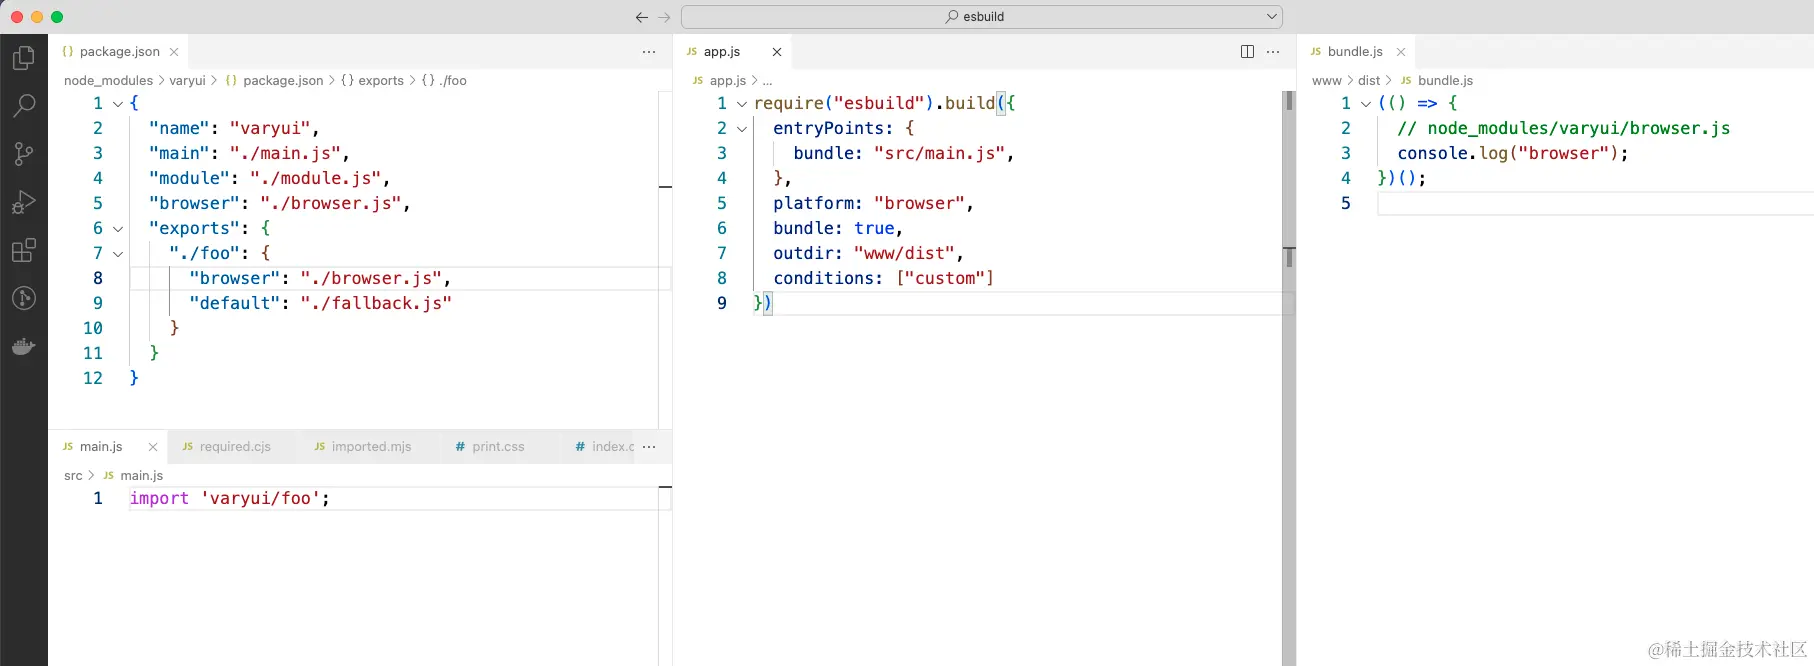
Task: Collapse the "exports" fold on line 6
Action: coord(118,229)
